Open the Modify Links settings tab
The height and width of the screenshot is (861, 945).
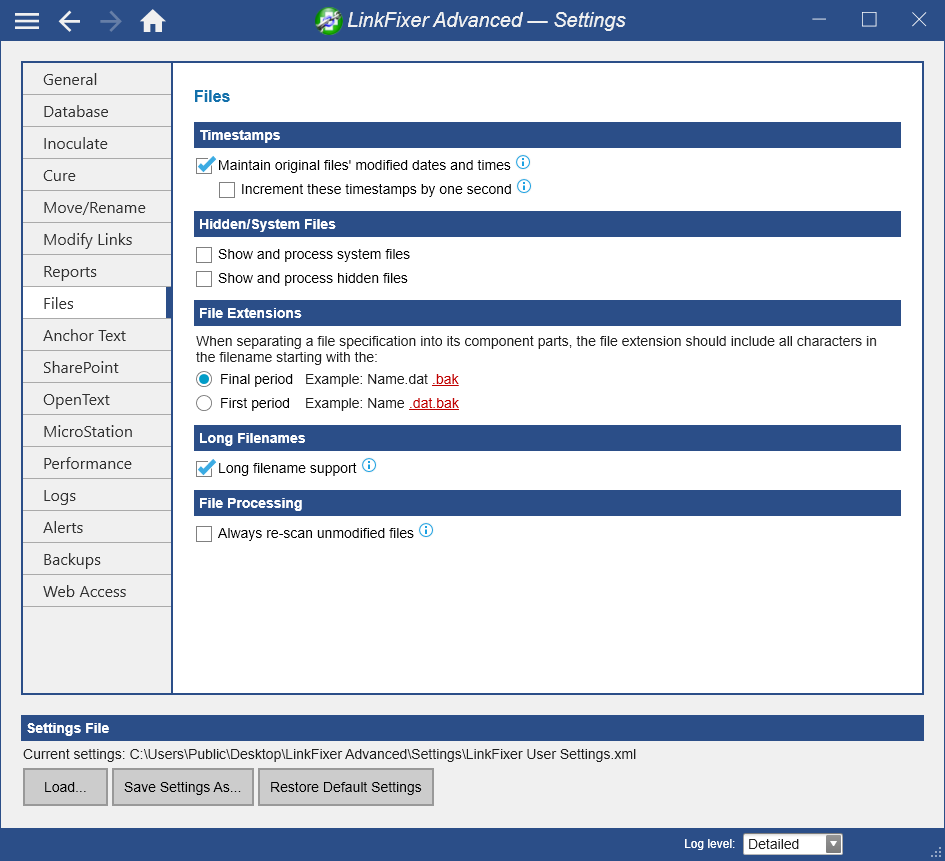[97, 239]
